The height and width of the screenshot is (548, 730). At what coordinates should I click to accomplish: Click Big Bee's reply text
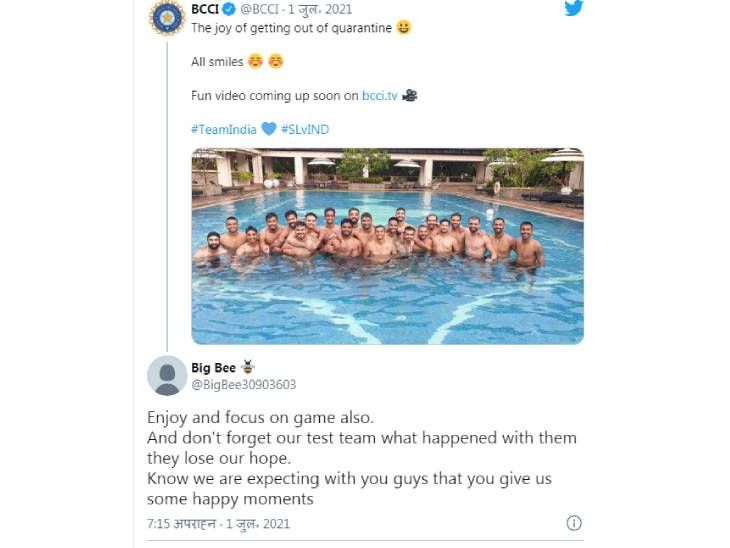pos(362,458)
